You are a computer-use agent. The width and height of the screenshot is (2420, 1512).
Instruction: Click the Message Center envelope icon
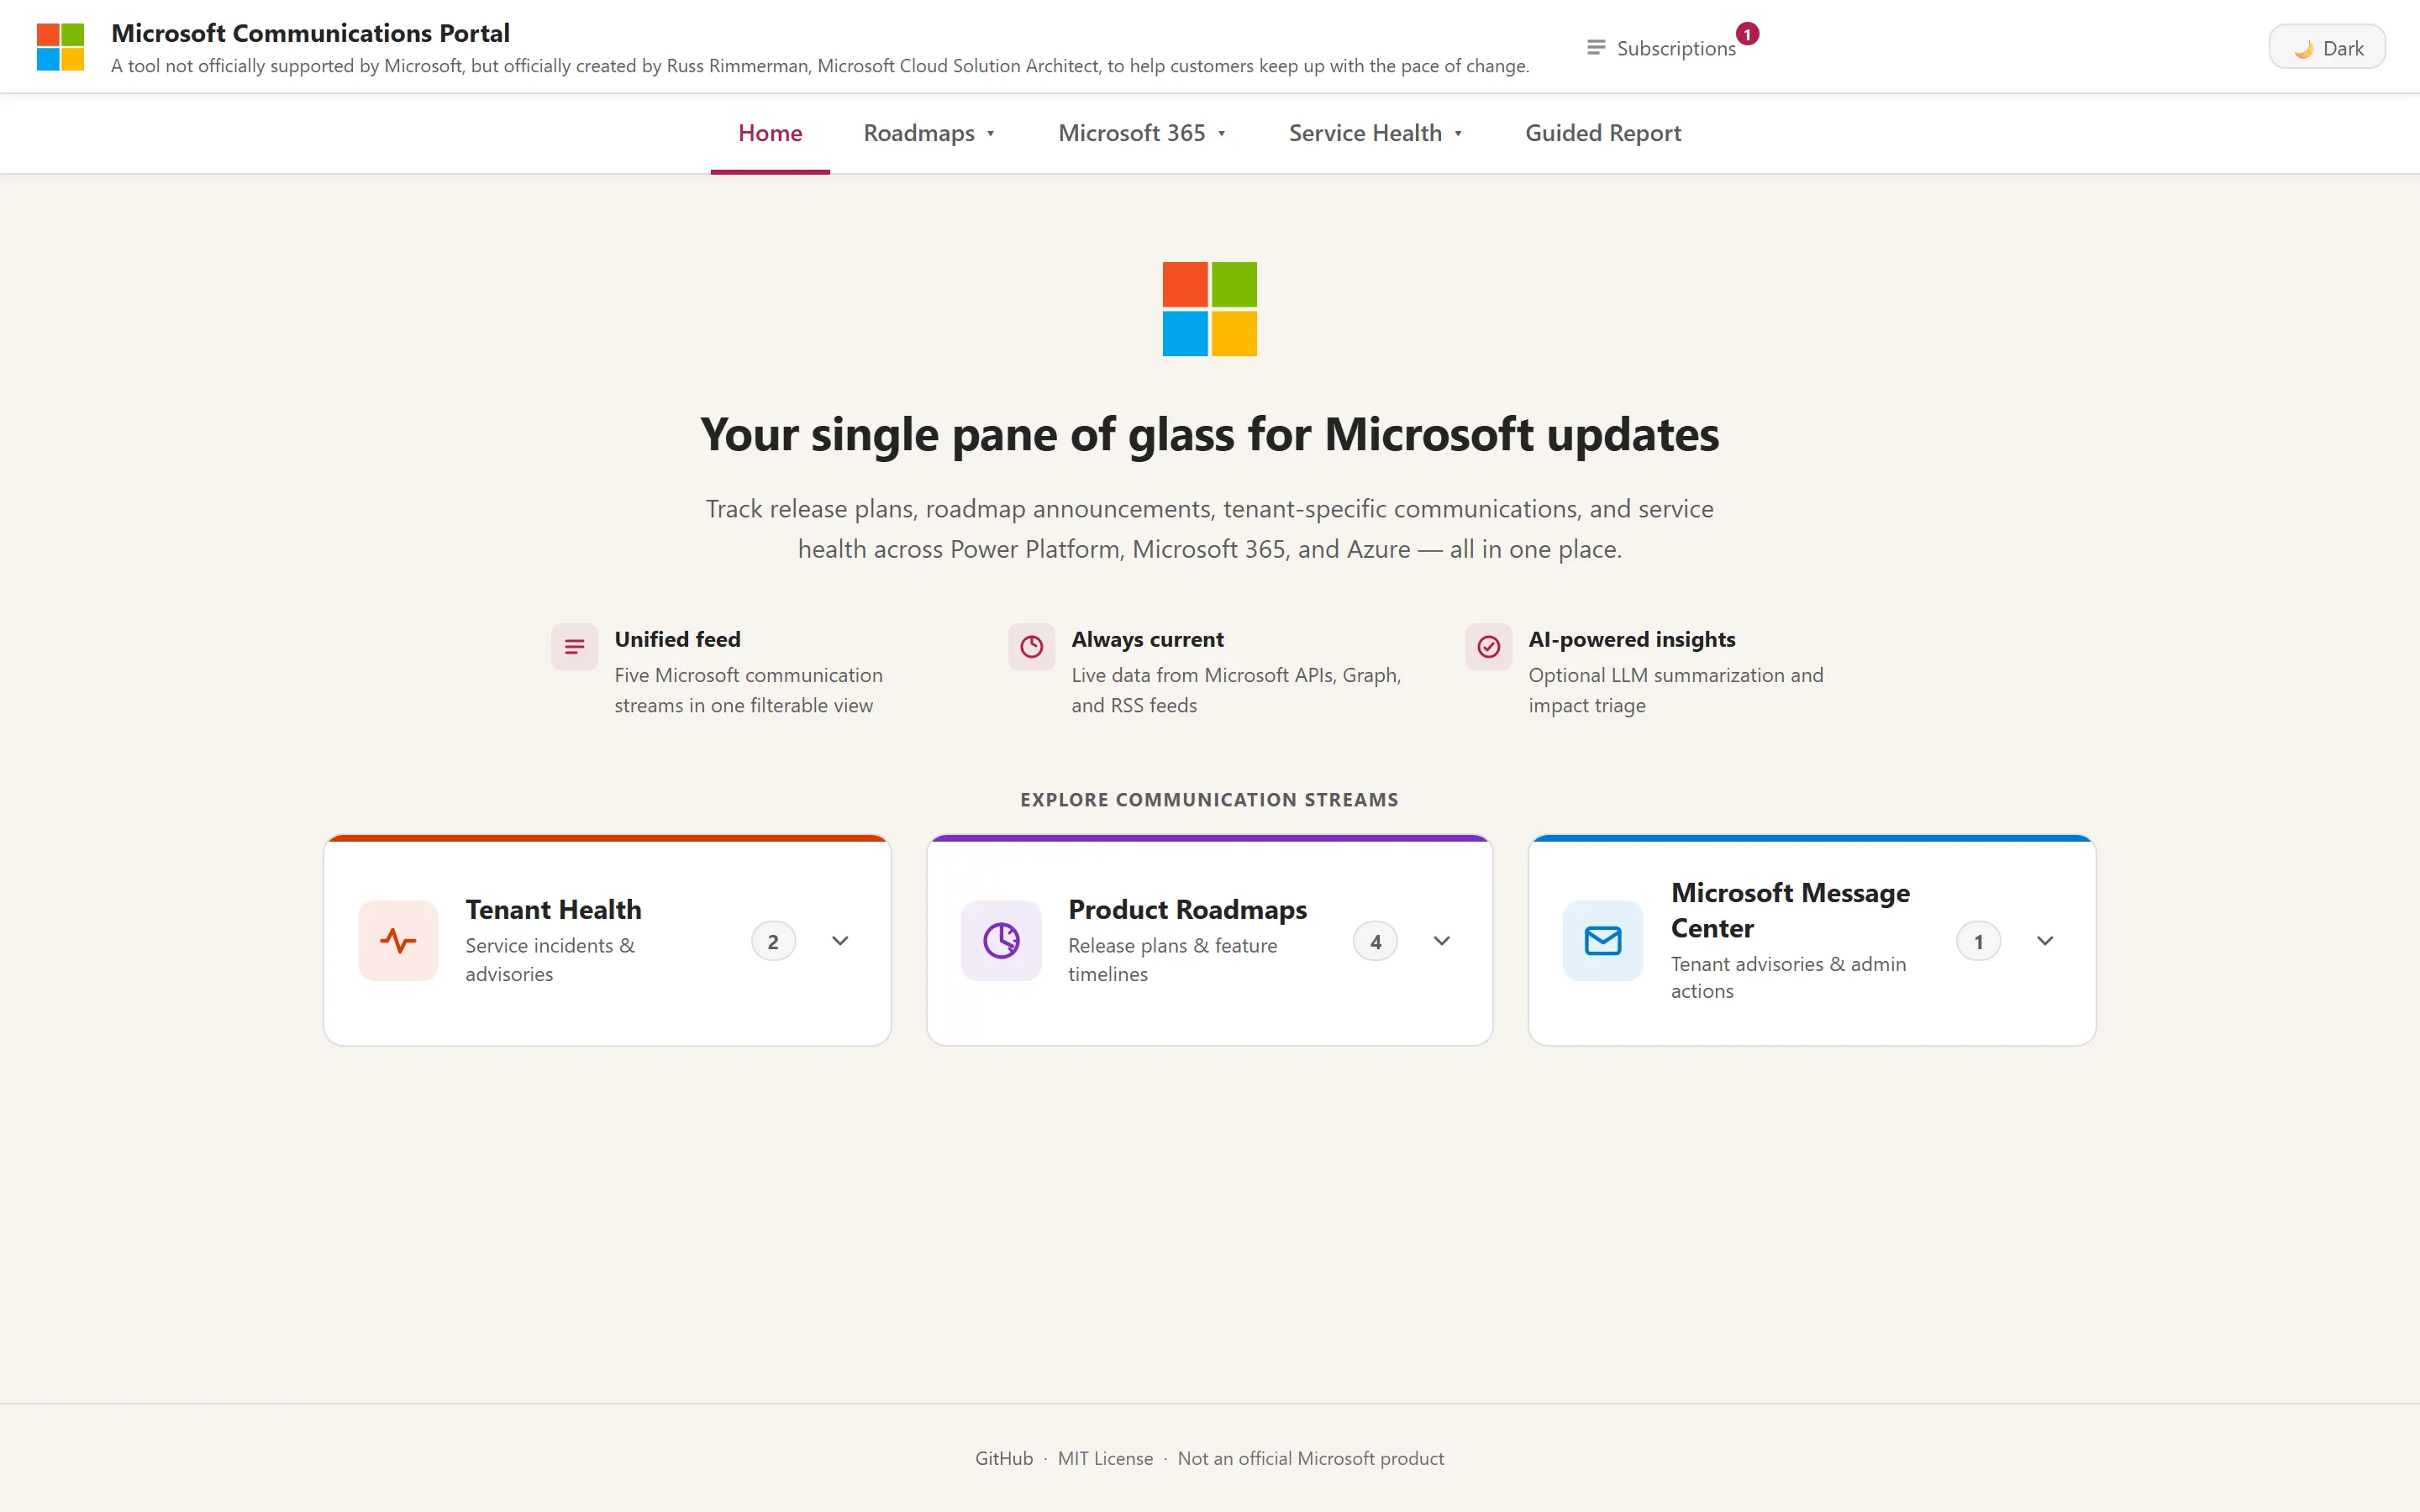pyautogui.click(x=1603, y=941)
